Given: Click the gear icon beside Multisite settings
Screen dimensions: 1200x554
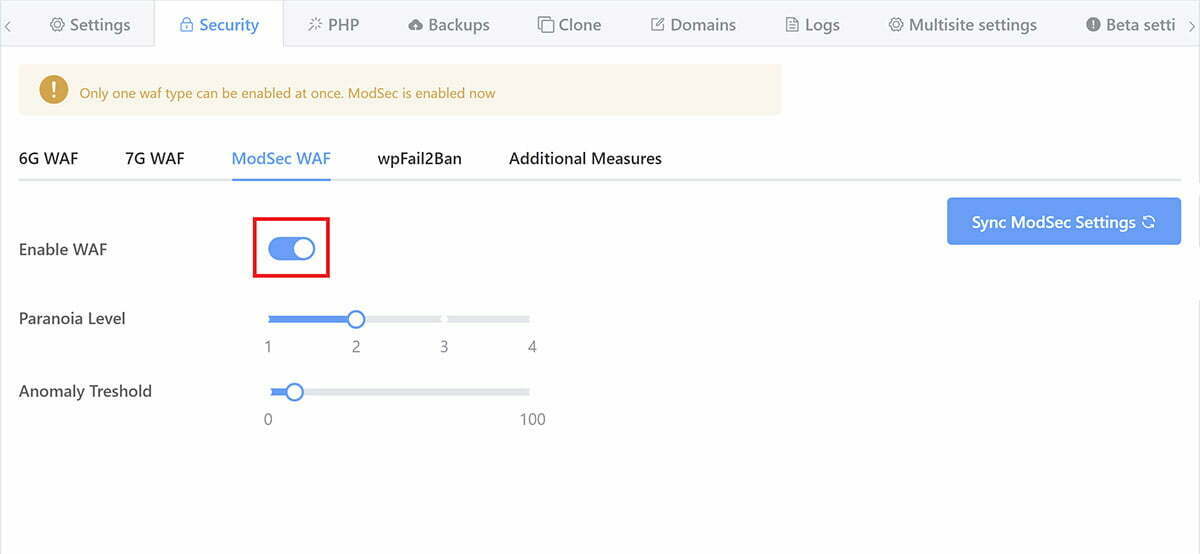Looking at the screenshot, I should click(896, 25).
